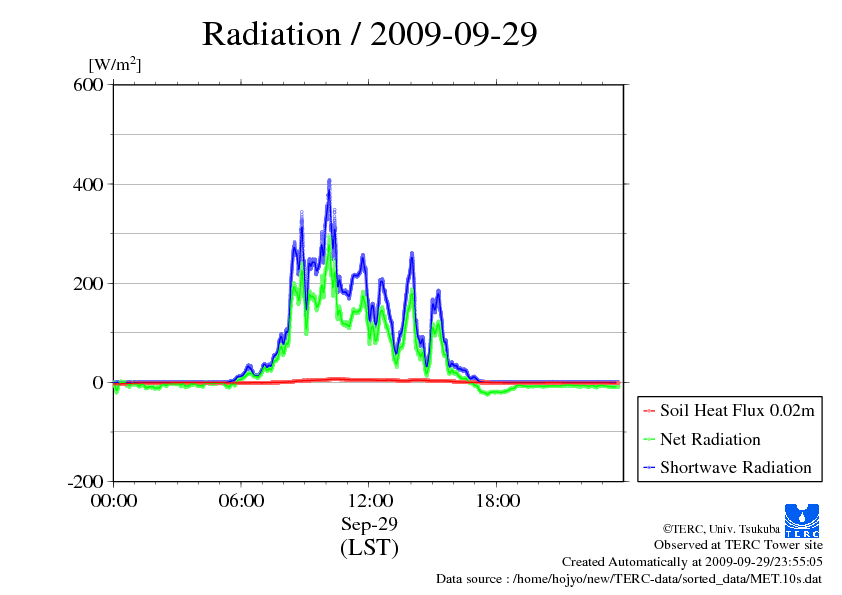Click the blue TERC logo icon
Screen dimensions: 842x595
tap(802, 521)
